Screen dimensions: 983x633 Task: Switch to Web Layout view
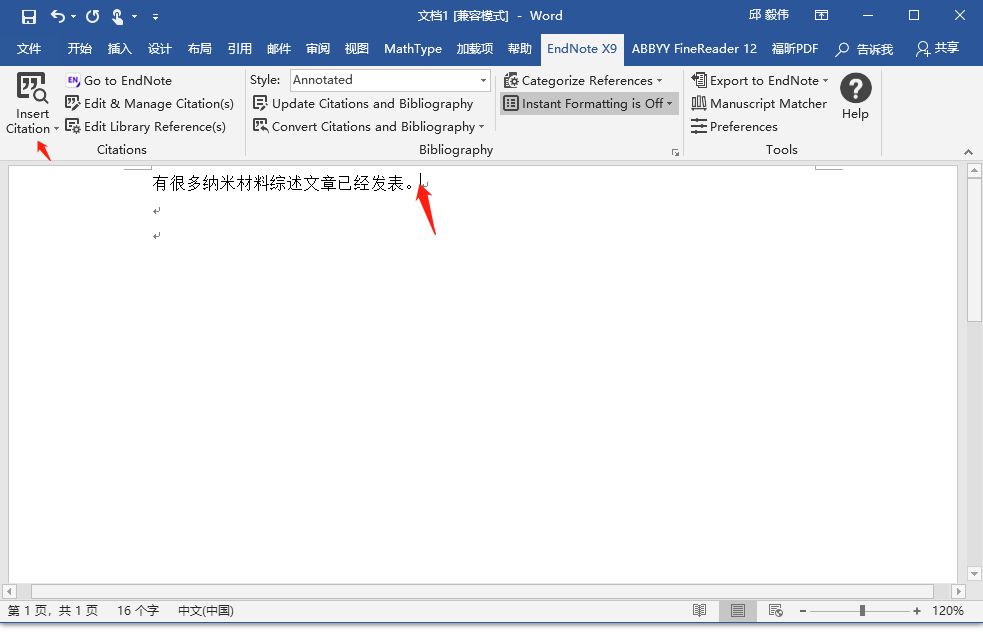[x=775, y=610]
